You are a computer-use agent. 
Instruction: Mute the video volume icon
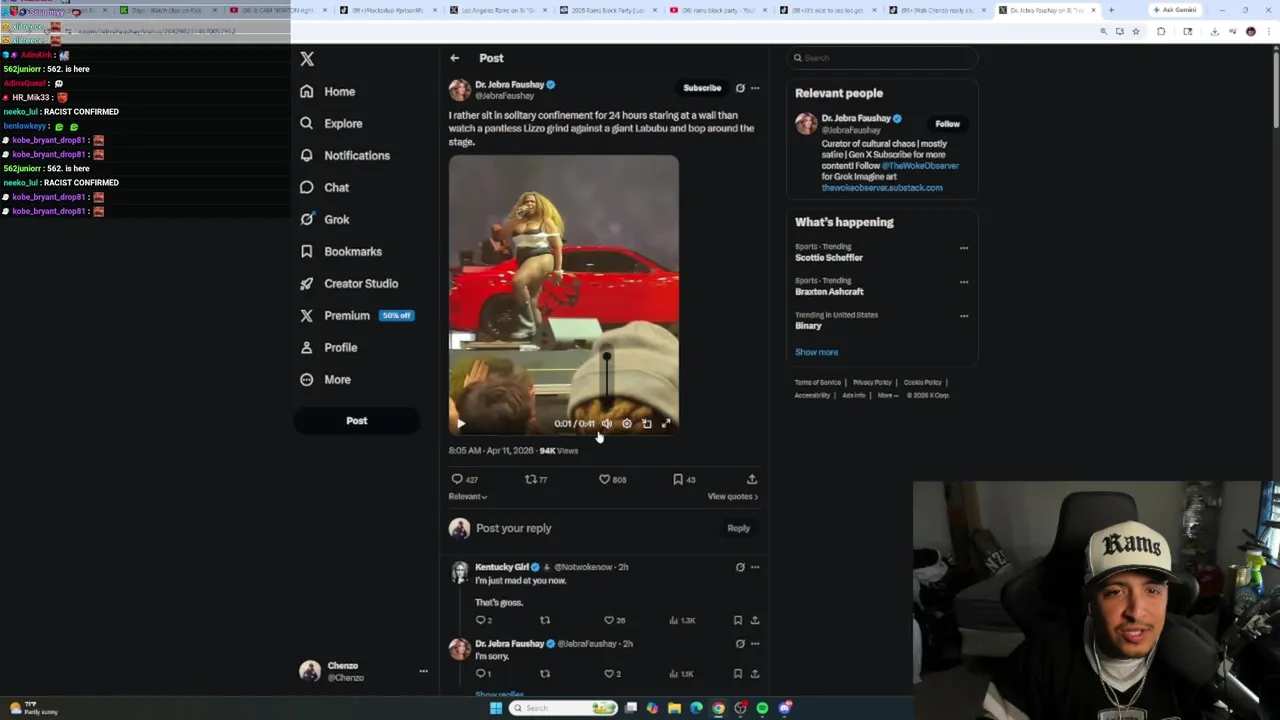[607, 423]
